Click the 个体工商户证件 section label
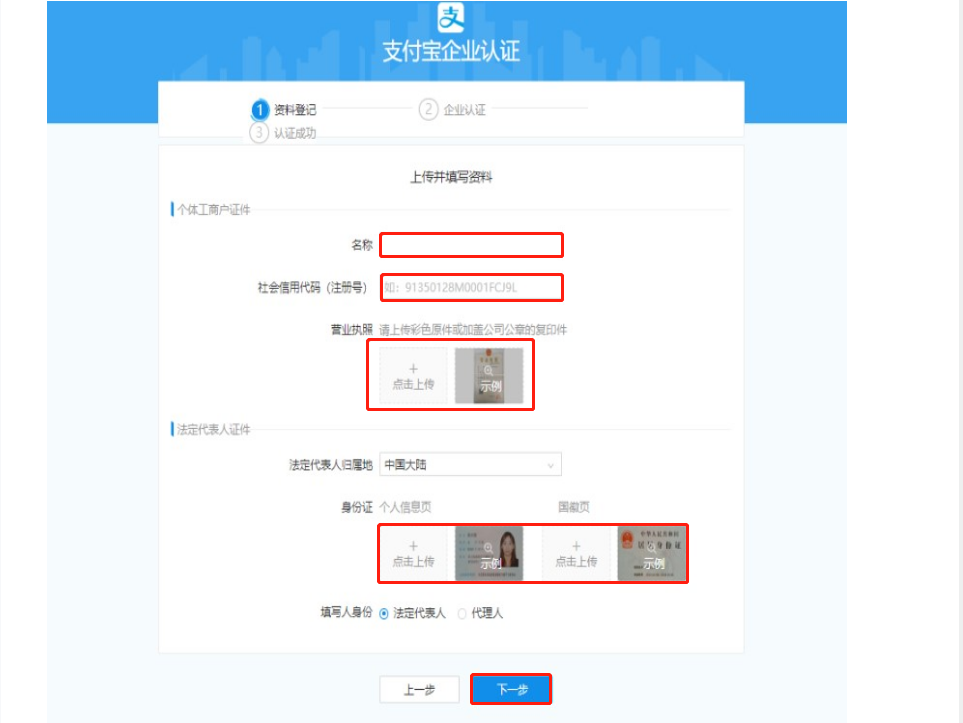 [x=214, y=209]
